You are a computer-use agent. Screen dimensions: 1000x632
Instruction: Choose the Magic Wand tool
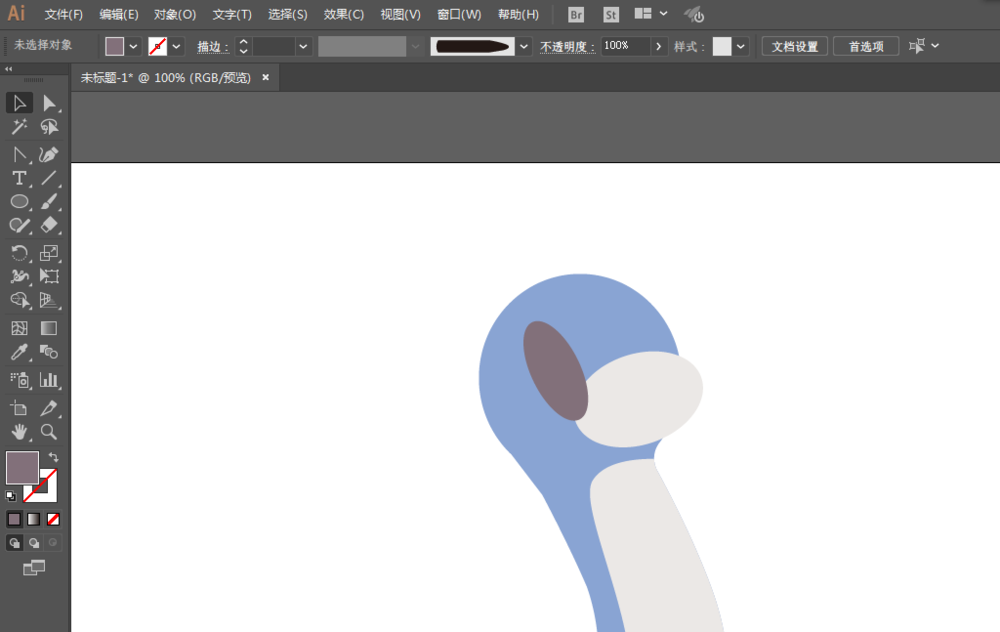click(19, 127)
